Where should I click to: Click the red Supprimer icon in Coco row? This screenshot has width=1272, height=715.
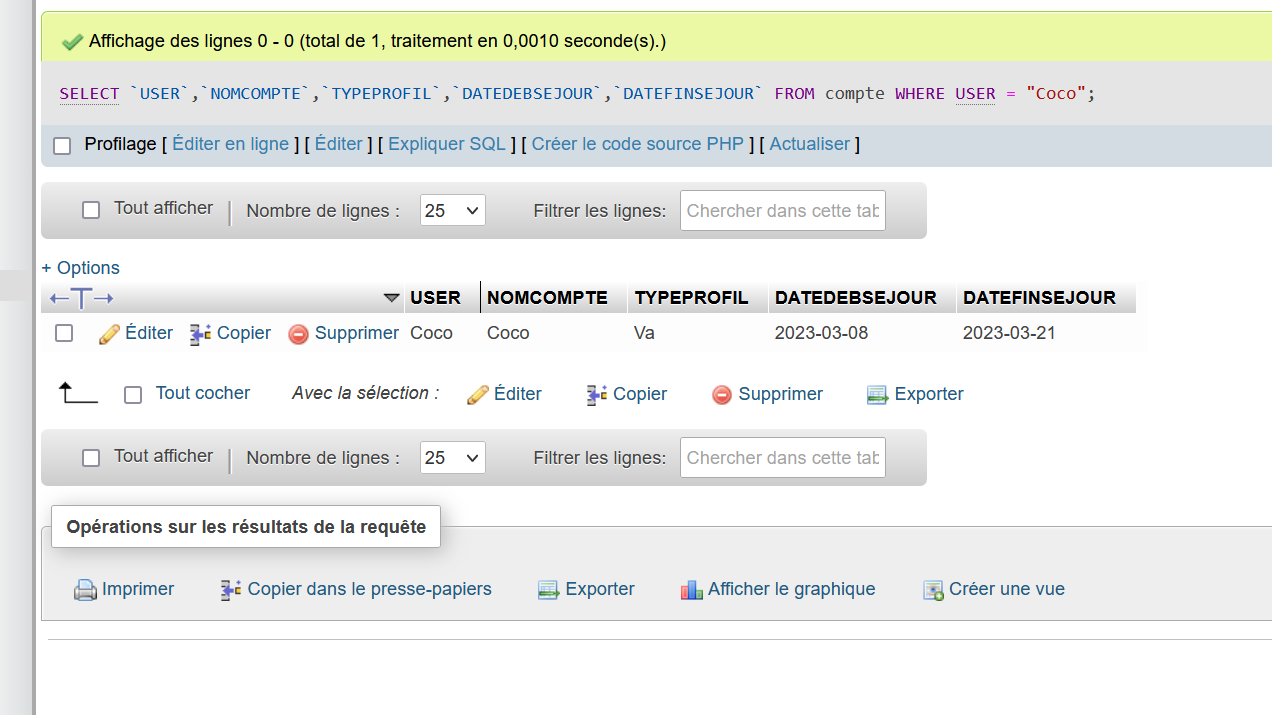pyautogui.click(x=298, y=334)
